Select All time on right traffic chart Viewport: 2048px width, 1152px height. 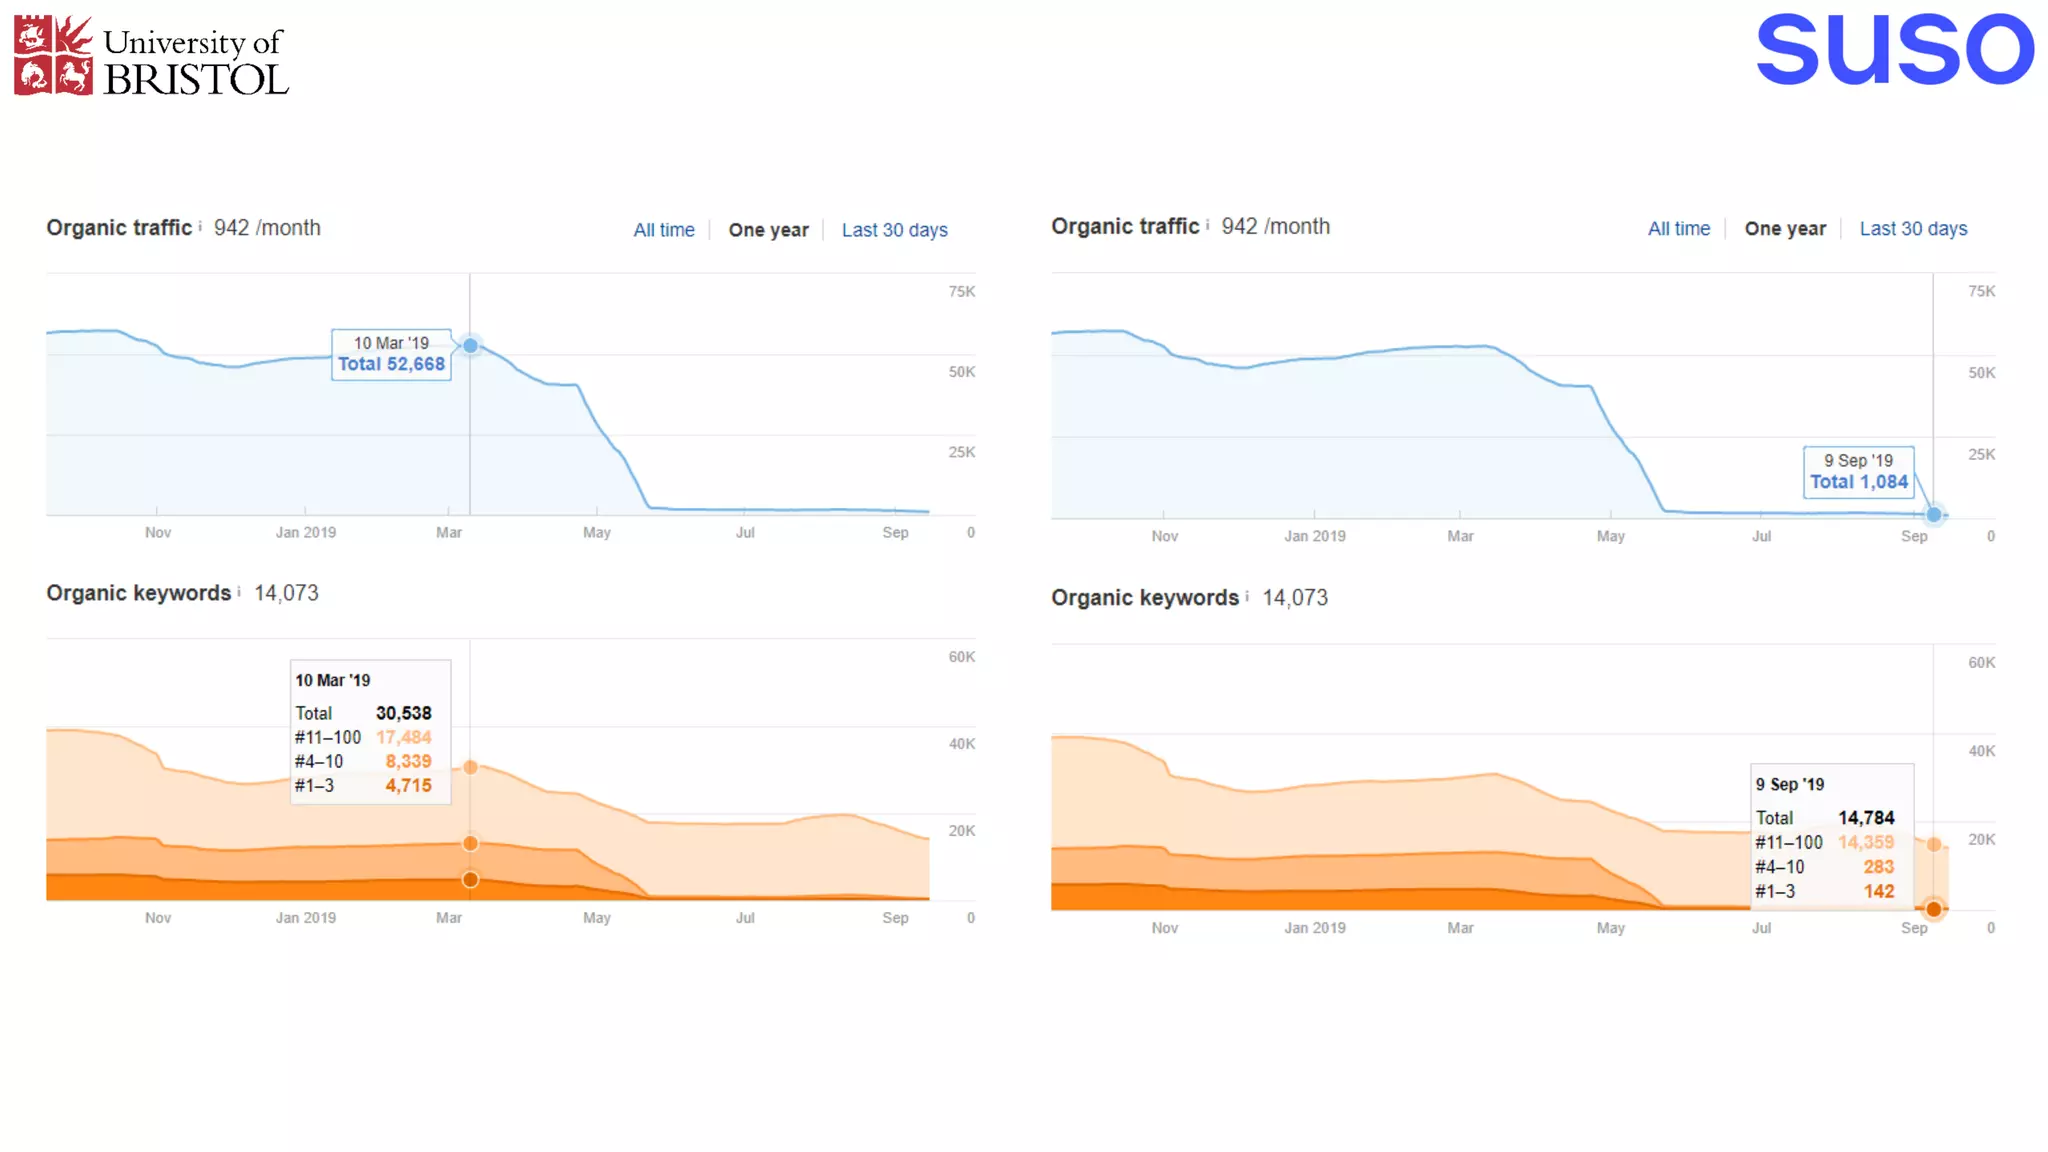pyautogui.click(x=1678, y=229)
